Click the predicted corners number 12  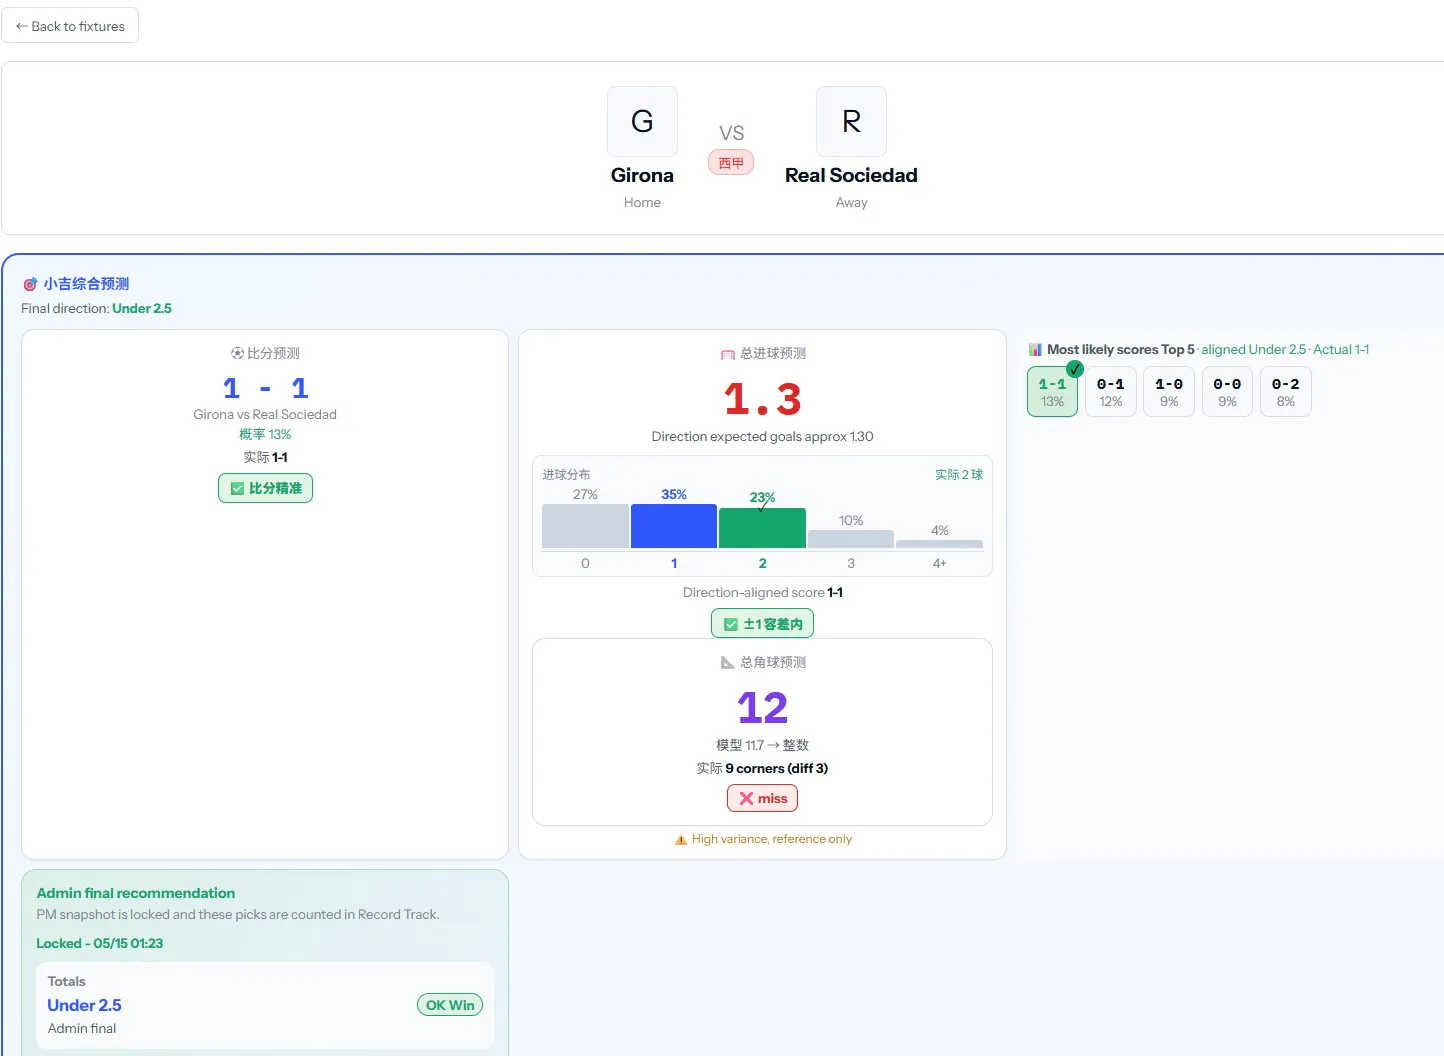(762, 708)
